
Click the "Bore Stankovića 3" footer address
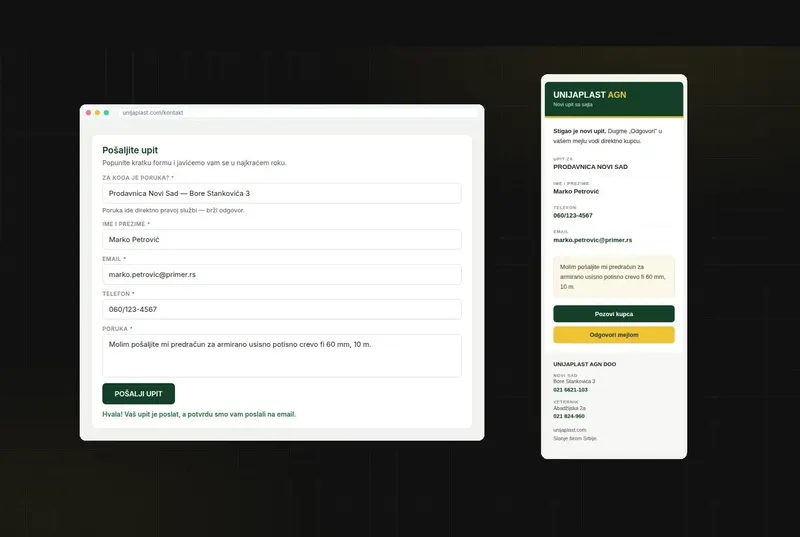(x=574, y=381)
